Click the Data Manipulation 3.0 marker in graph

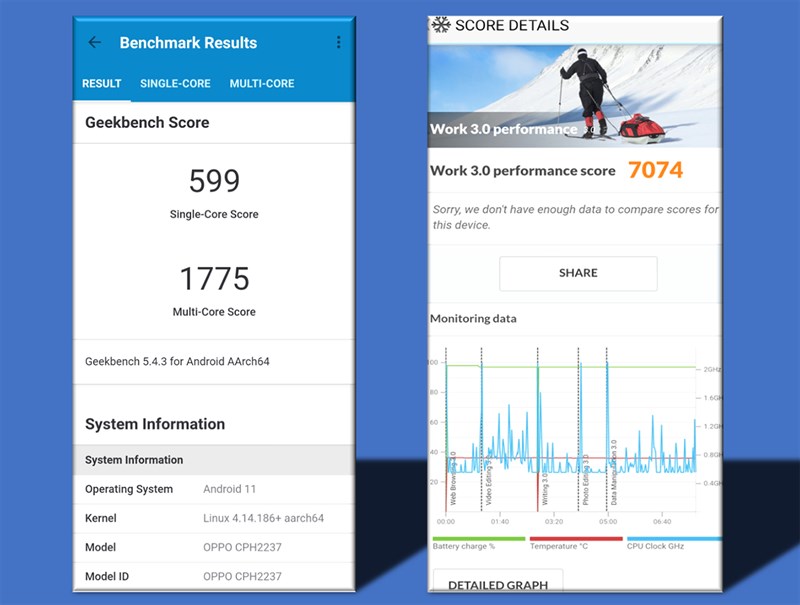pos(614,472)
